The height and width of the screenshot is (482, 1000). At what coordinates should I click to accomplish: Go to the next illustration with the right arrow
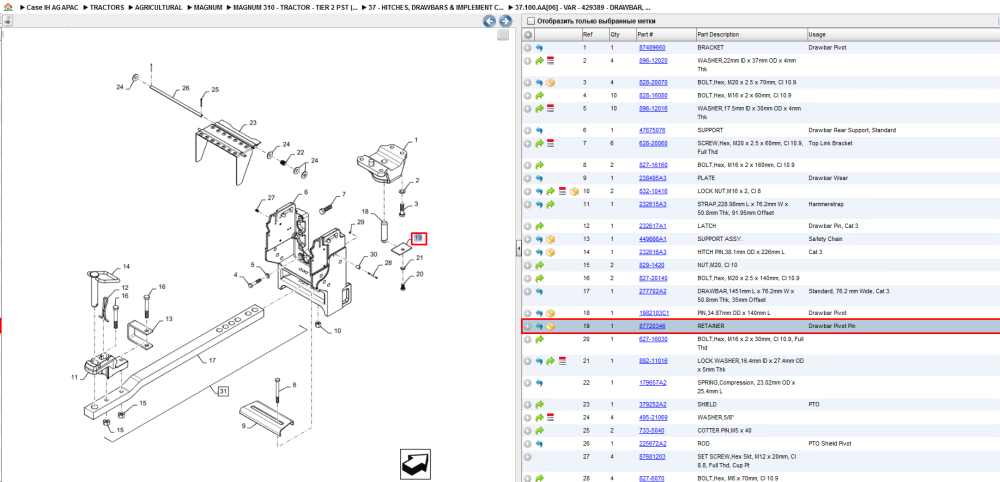(x=504, y=21)
